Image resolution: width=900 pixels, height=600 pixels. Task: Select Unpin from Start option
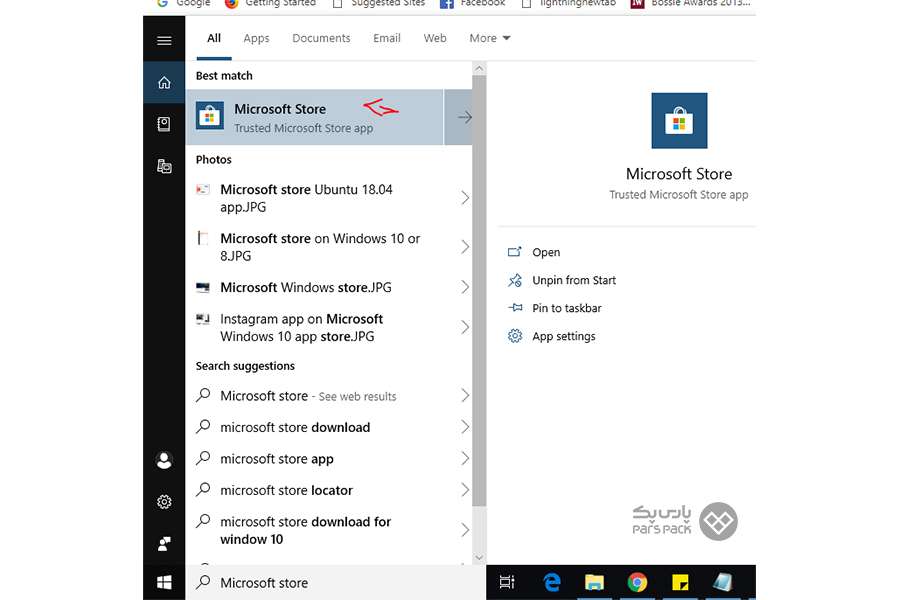coord(573,281)
